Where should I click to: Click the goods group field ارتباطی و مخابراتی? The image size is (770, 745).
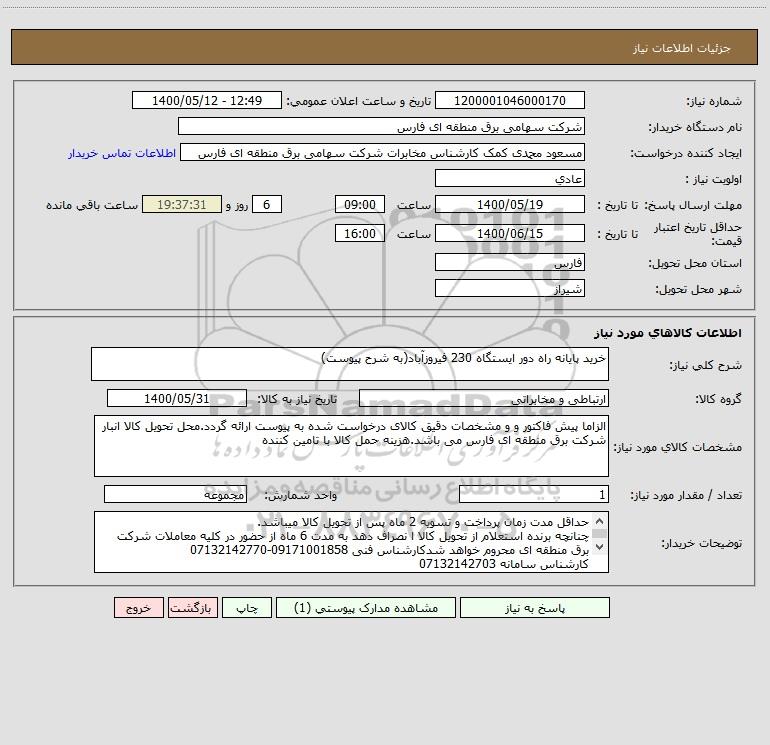point(484,398)
